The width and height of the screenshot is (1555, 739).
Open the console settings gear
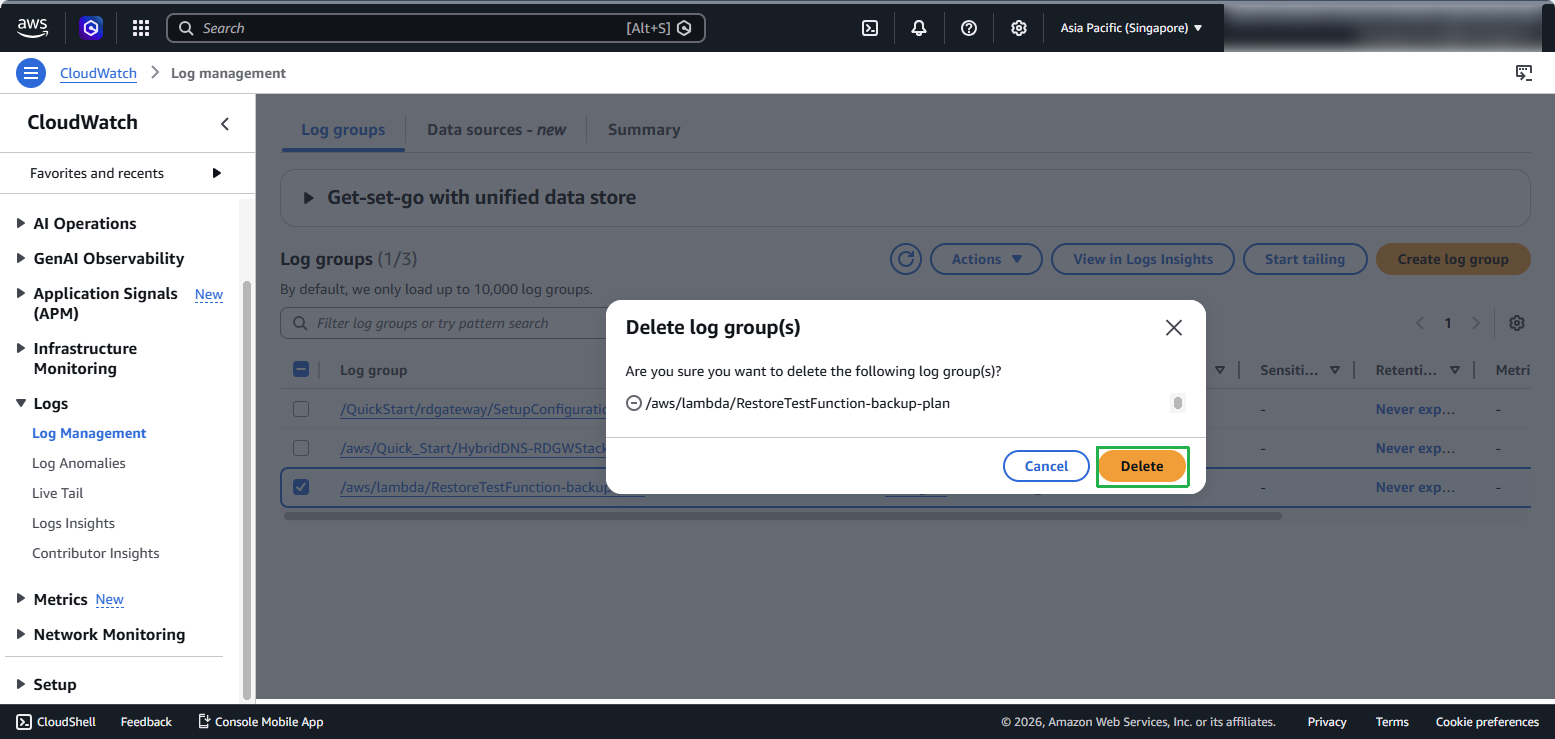click(1019, 28)
